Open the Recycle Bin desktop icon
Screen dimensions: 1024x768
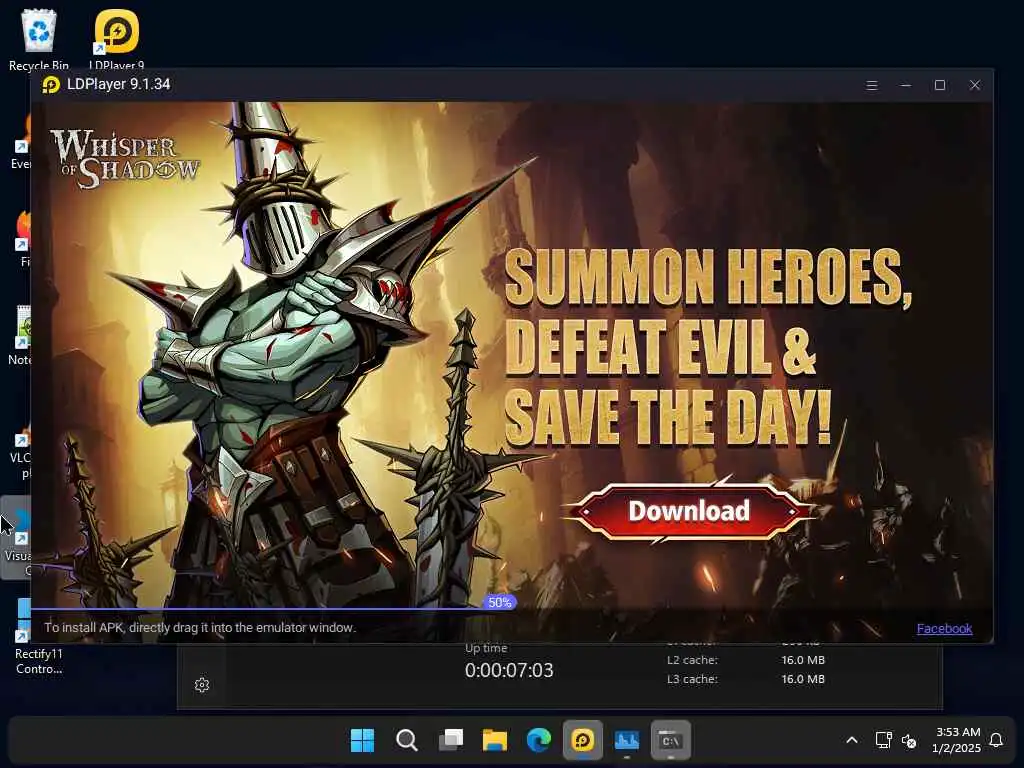click(x=39, y=38)
